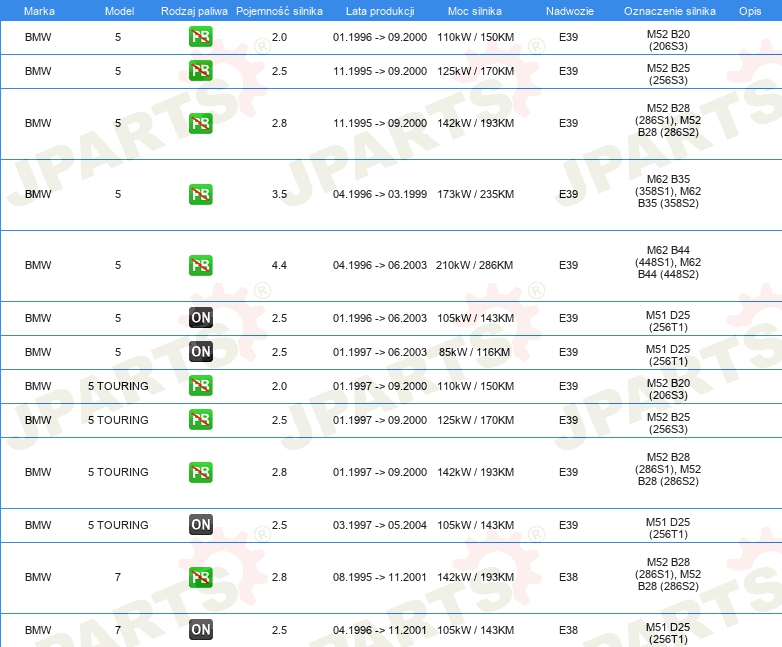Click the power value 173kW / 235KM
782x647 pixels.
476,194
